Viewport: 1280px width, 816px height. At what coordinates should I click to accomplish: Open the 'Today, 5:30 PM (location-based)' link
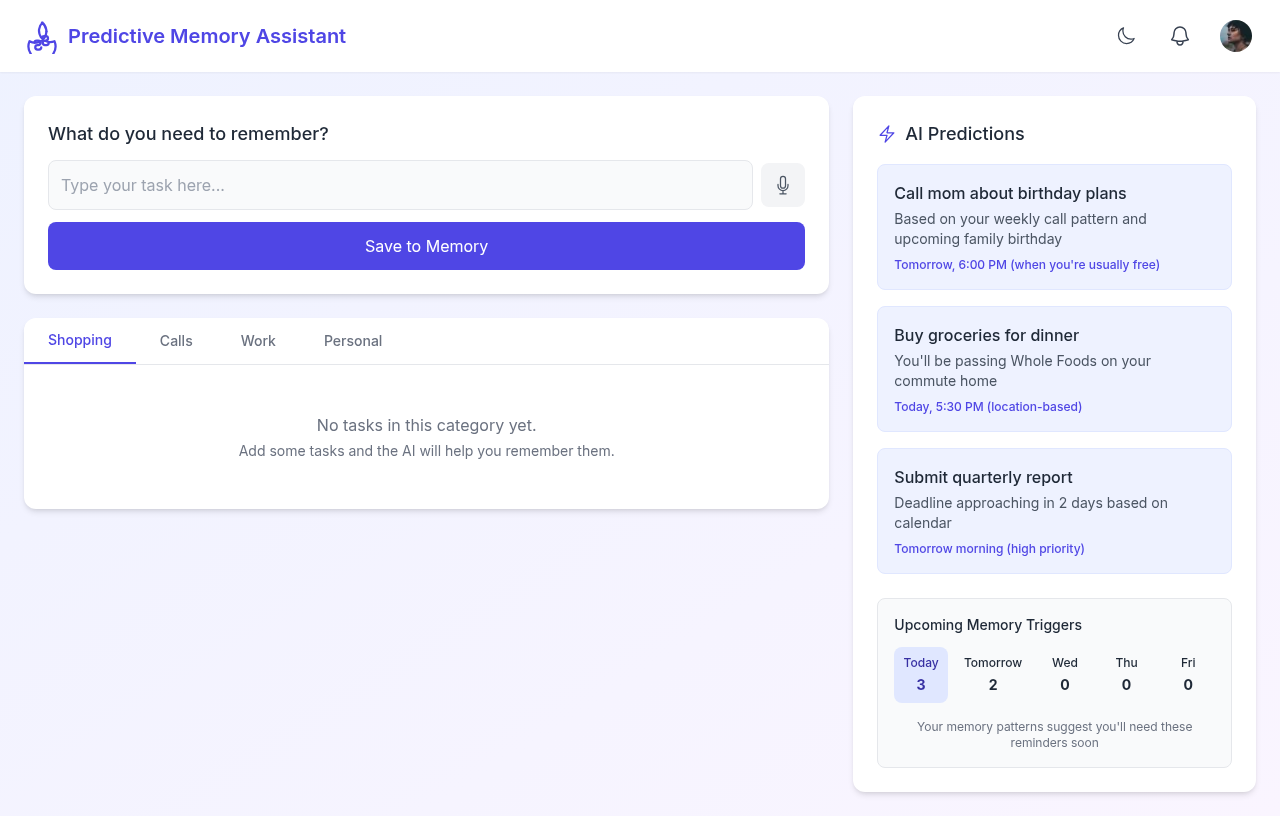point(988,406)
